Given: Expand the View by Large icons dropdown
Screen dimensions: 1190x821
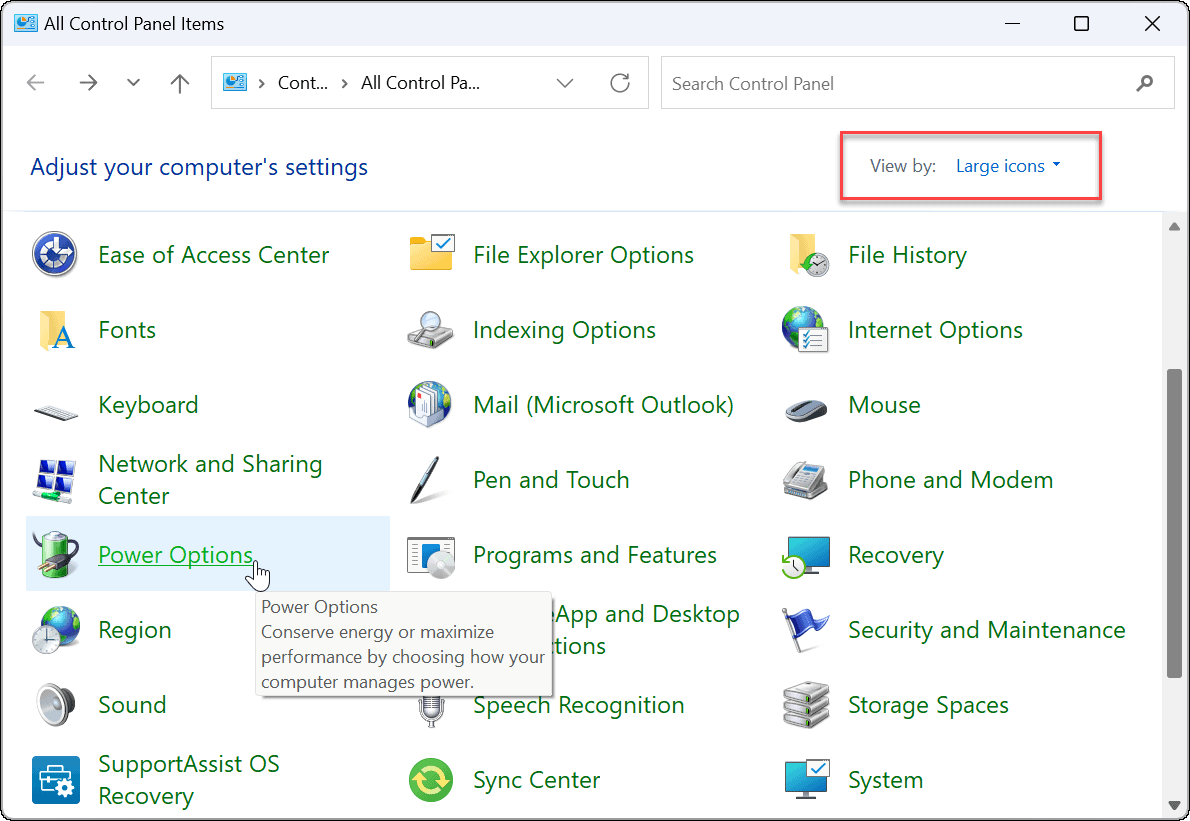Looking at the screenshot, I should (1007, 166).
